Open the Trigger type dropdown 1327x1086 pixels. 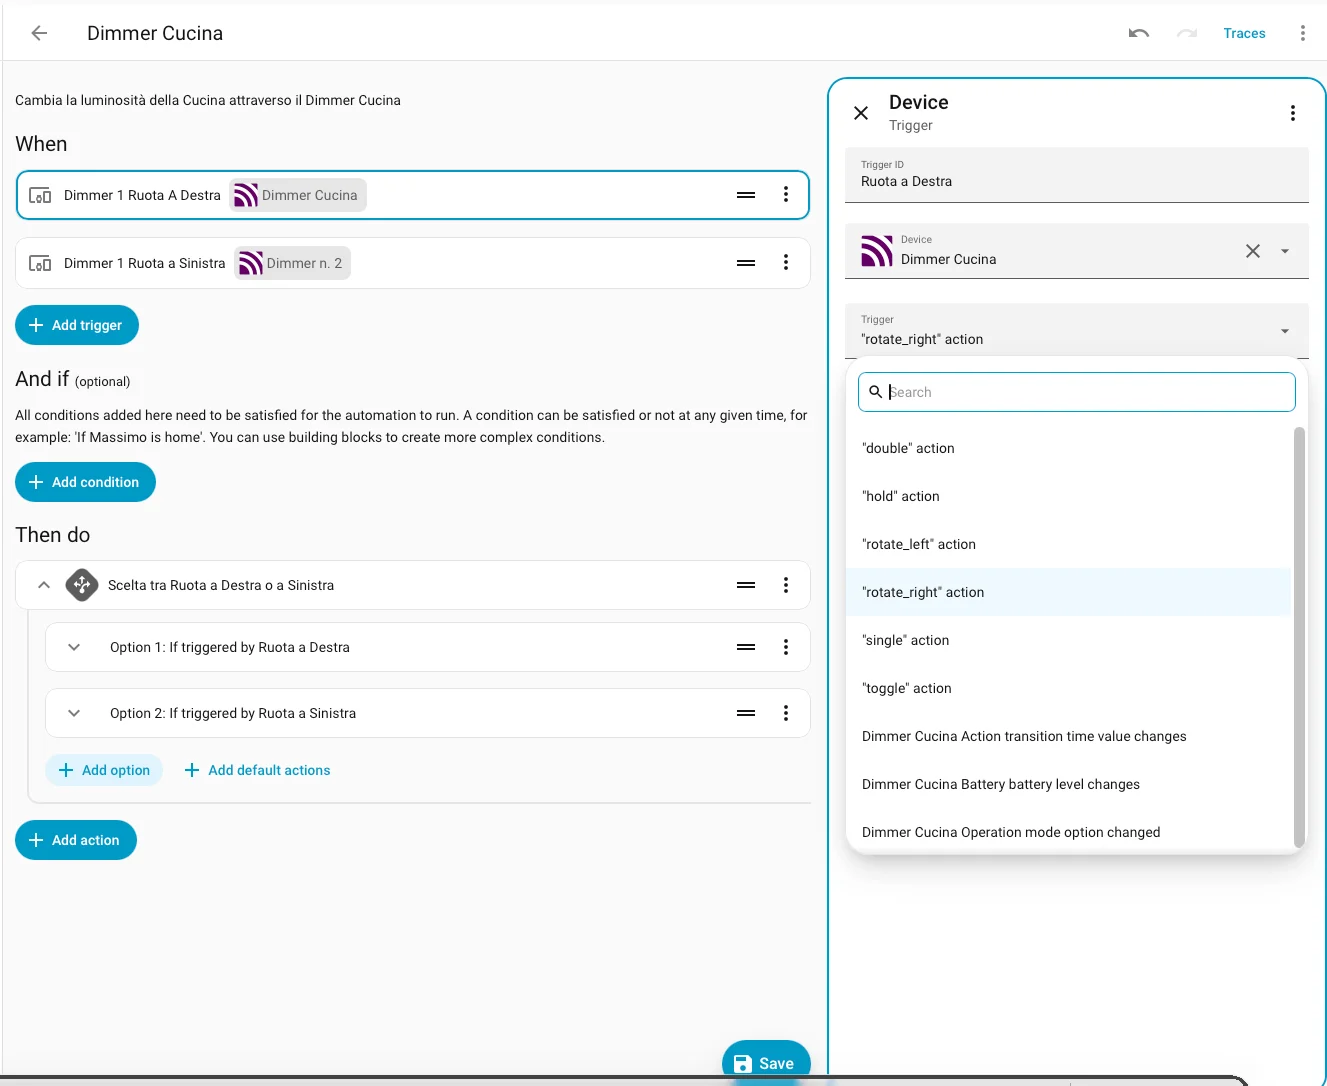pyautogui.click(x=1077, y=331)
